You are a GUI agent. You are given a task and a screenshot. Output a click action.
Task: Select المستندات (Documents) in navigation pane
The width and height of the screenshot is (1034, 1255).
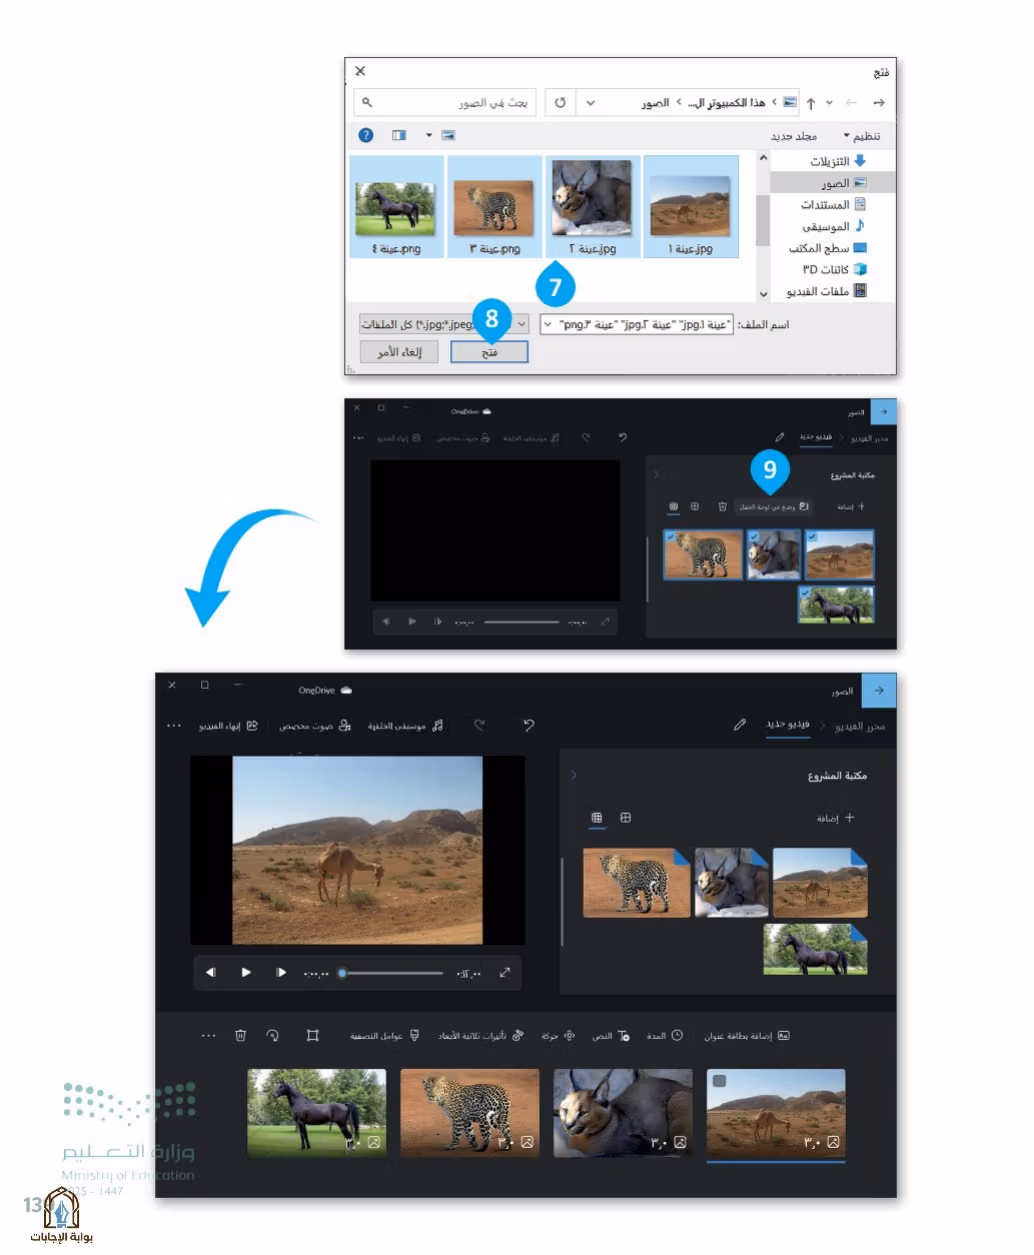833,204
